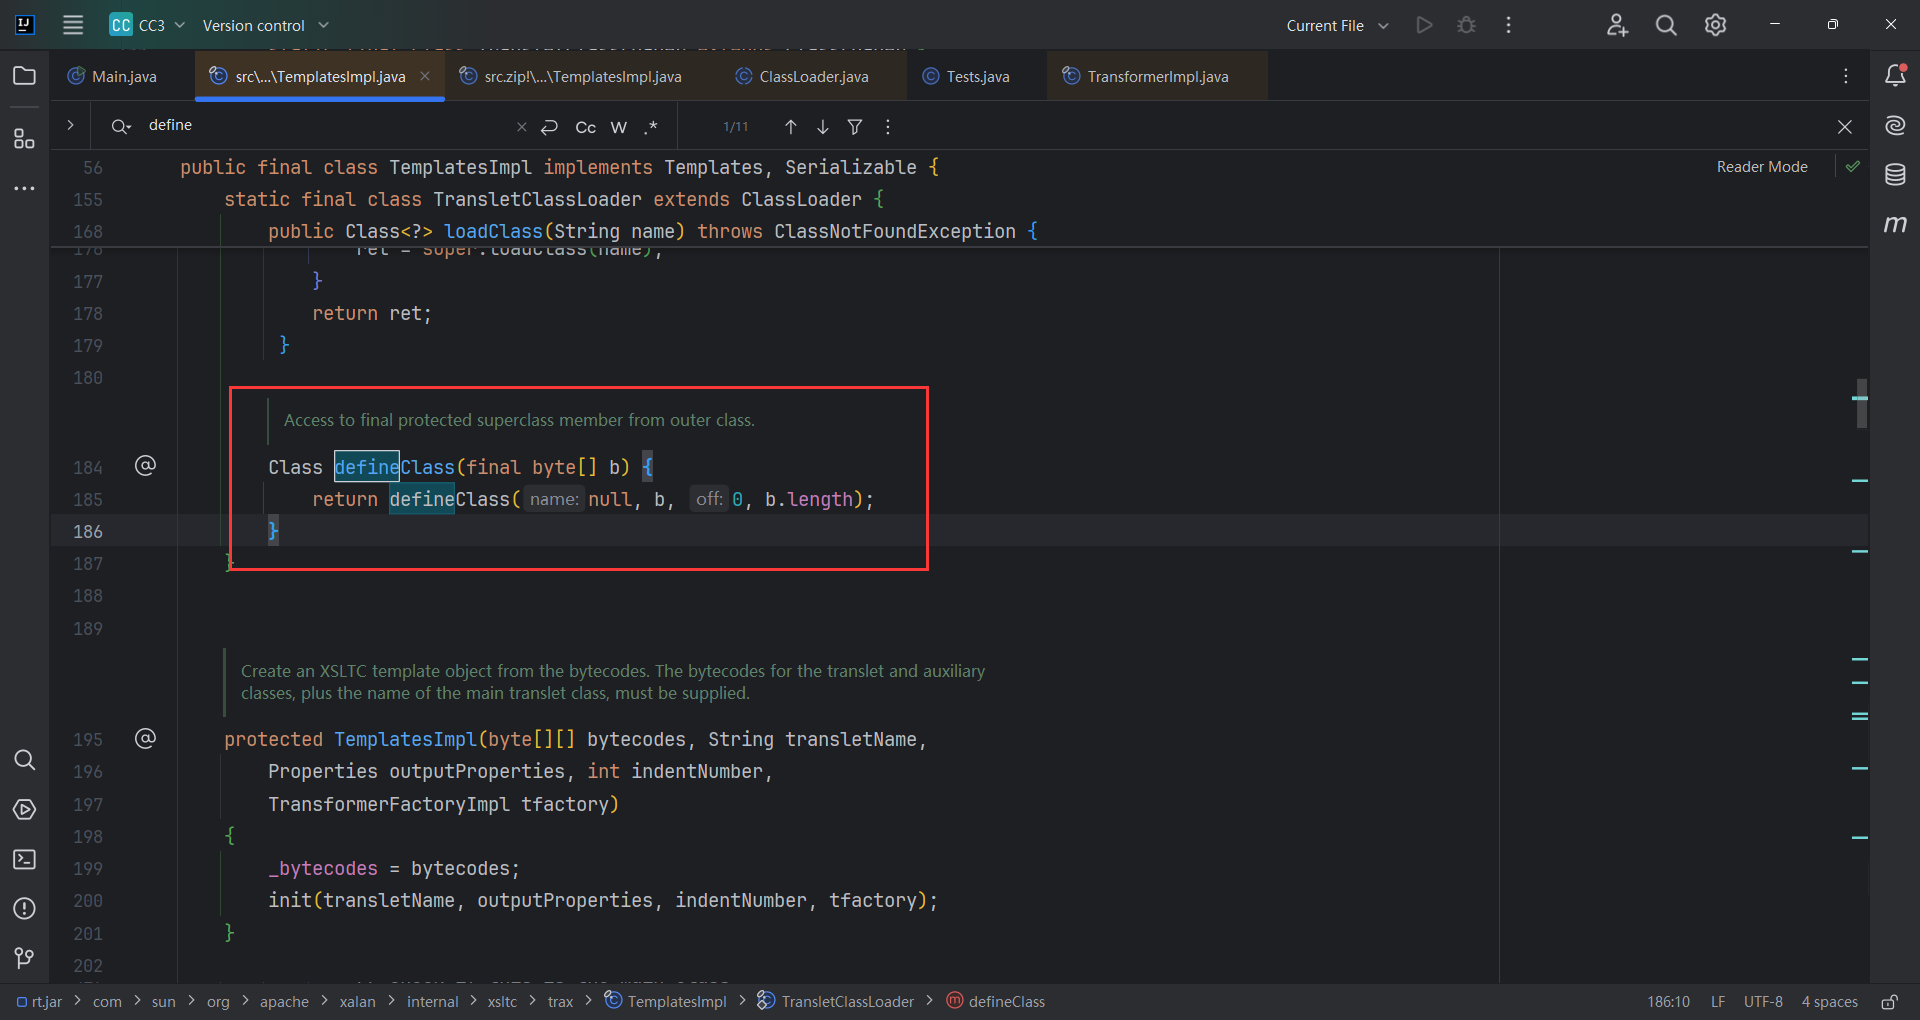
Task: Open the Problems tool window
Action: [24, 908]
